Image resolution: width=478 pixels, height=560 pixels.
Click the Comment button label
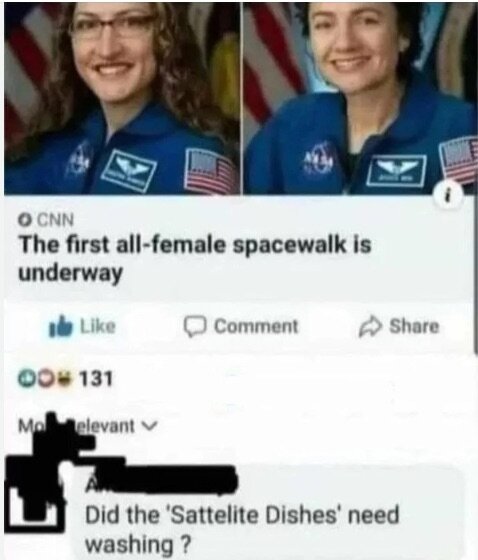coord(256,326)
